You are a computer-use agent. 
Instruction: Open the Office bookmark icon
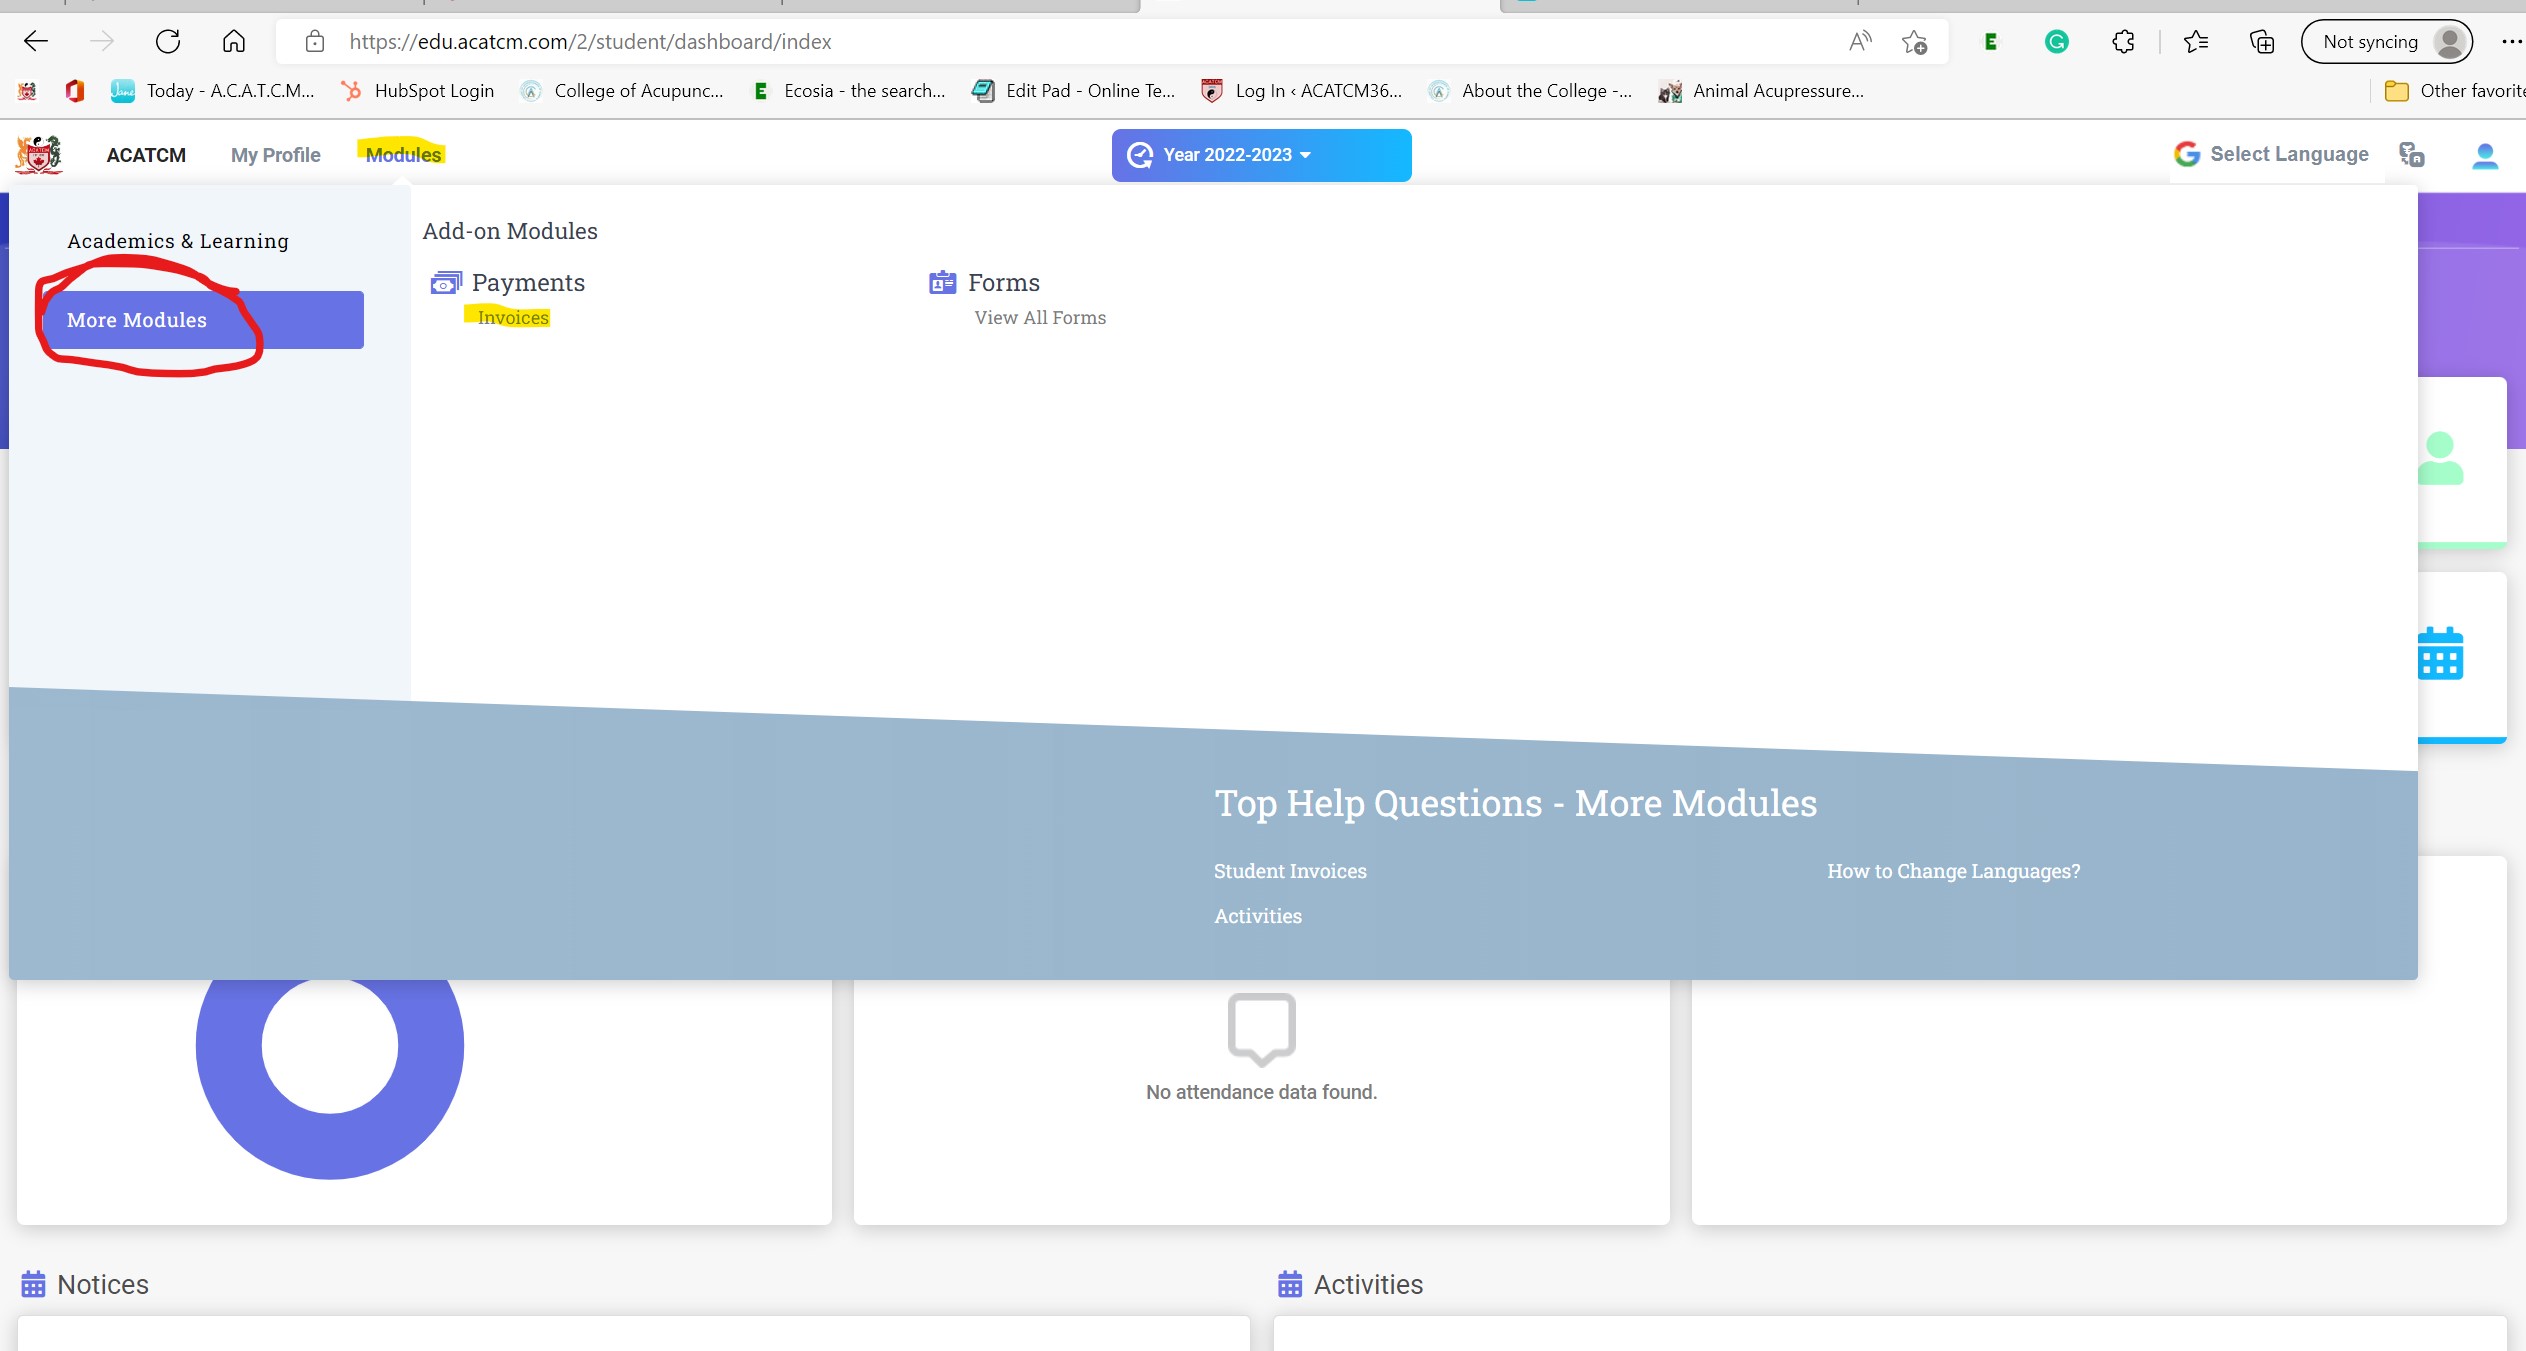pyautogui.click(x=75, y=91)
